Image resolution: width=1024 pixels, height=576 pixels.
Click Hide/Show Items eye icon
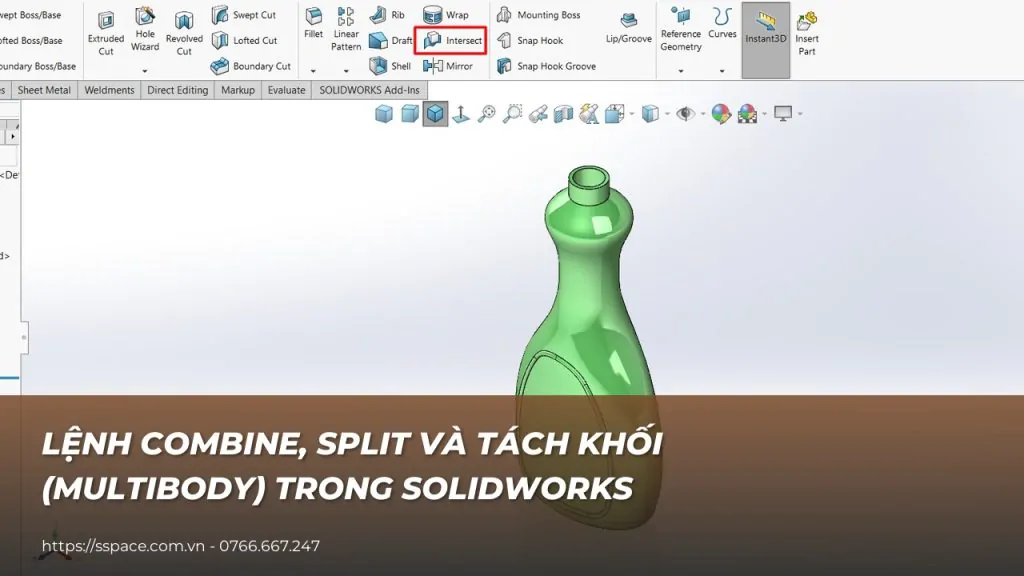(x=685, y=114)
